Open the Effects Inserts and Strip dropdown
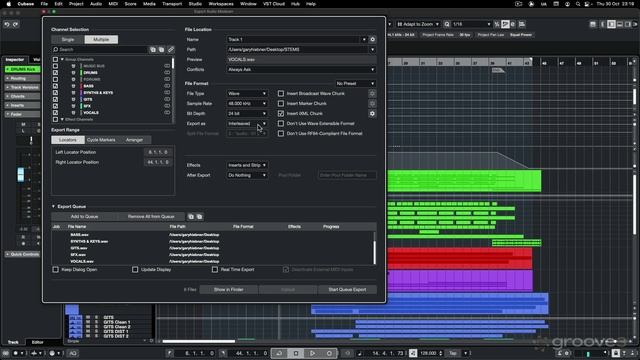 [x=247, y=165]
